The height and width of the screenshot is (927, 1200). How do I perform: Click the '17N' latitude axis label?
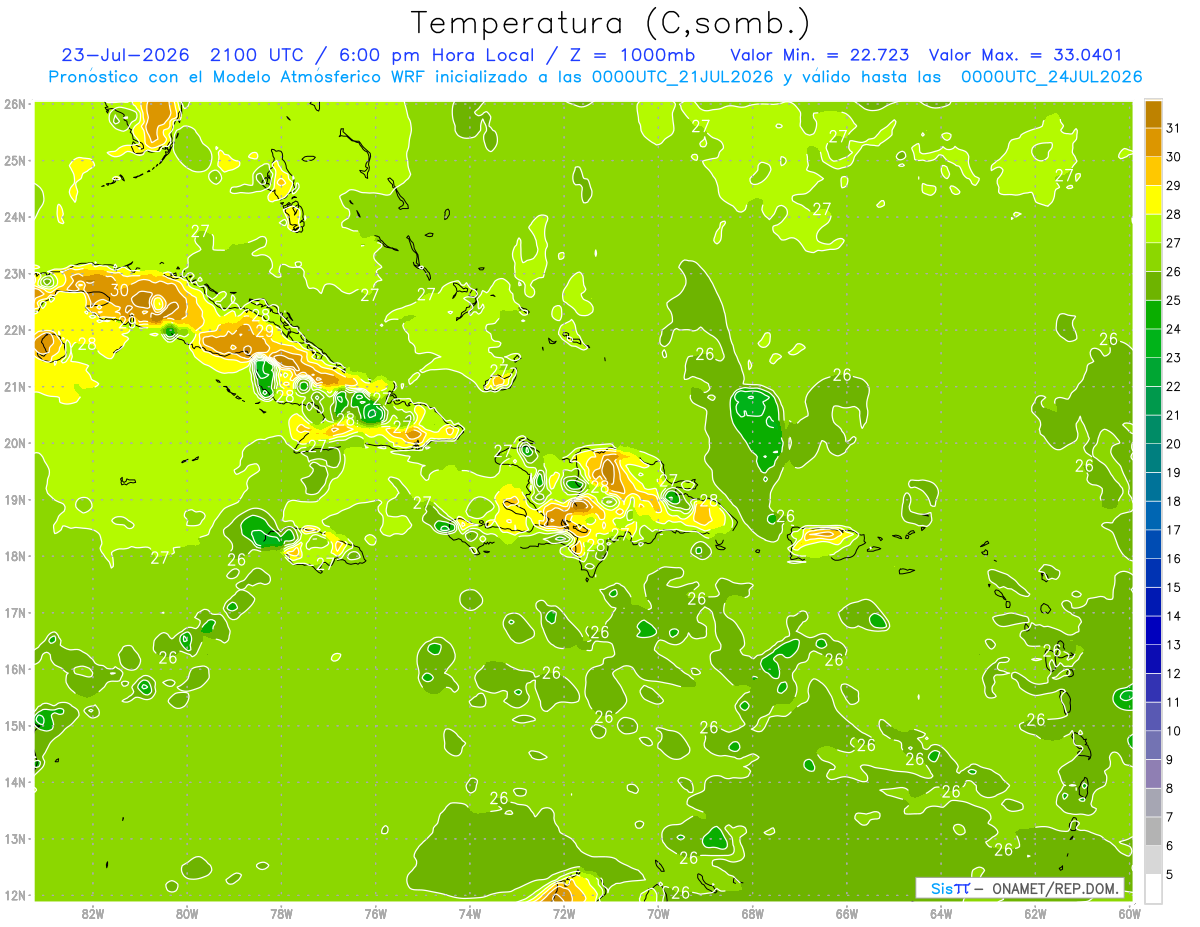[15, 612]
